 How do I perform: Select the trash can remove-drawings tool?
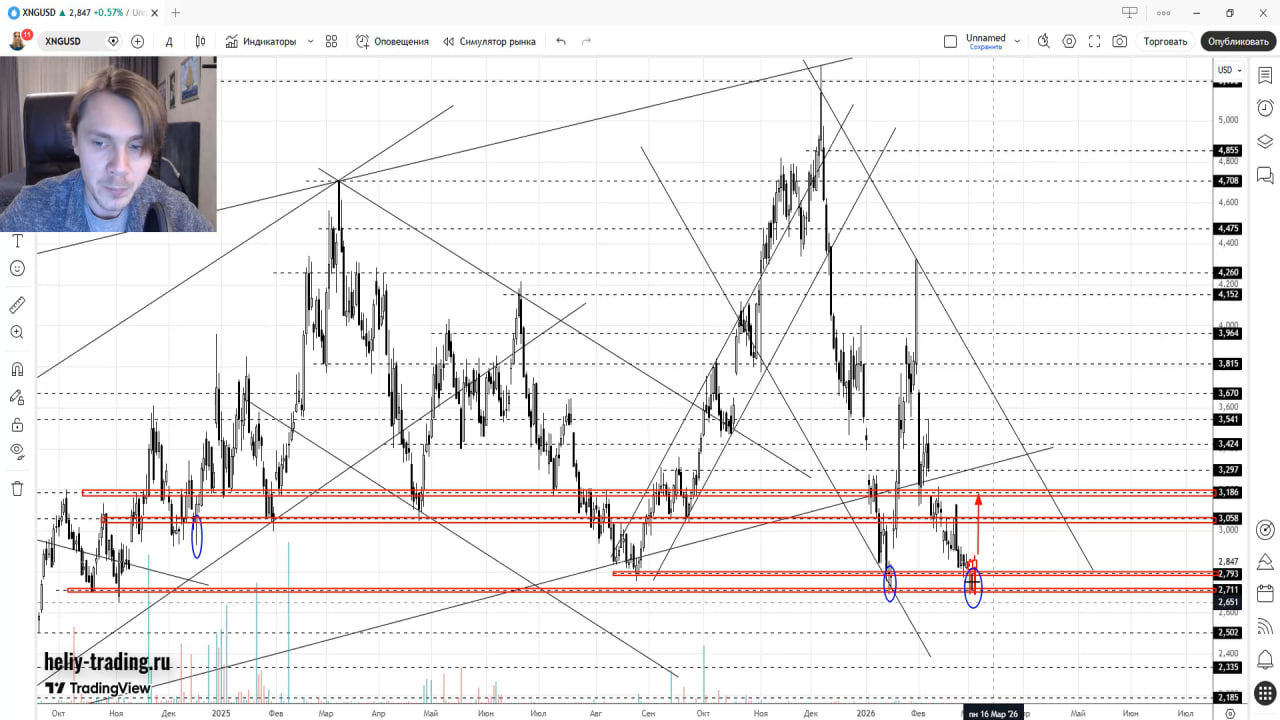17,488
